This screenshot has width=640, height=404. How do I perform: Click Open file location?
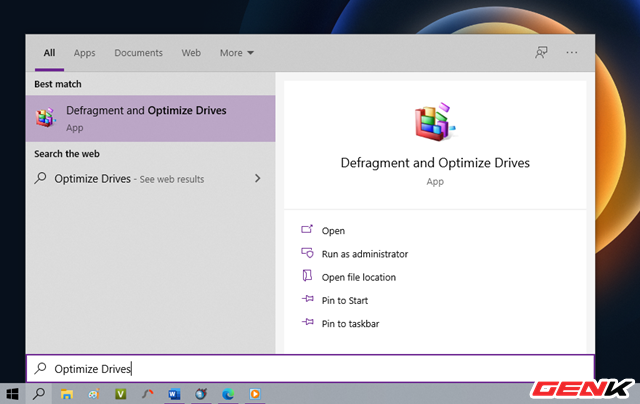point(358,277)
